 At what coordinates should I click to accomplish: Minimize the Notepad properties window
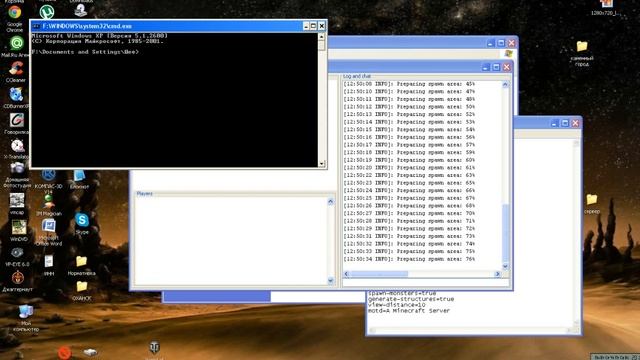pyautogui.click(x=554, y=123)
